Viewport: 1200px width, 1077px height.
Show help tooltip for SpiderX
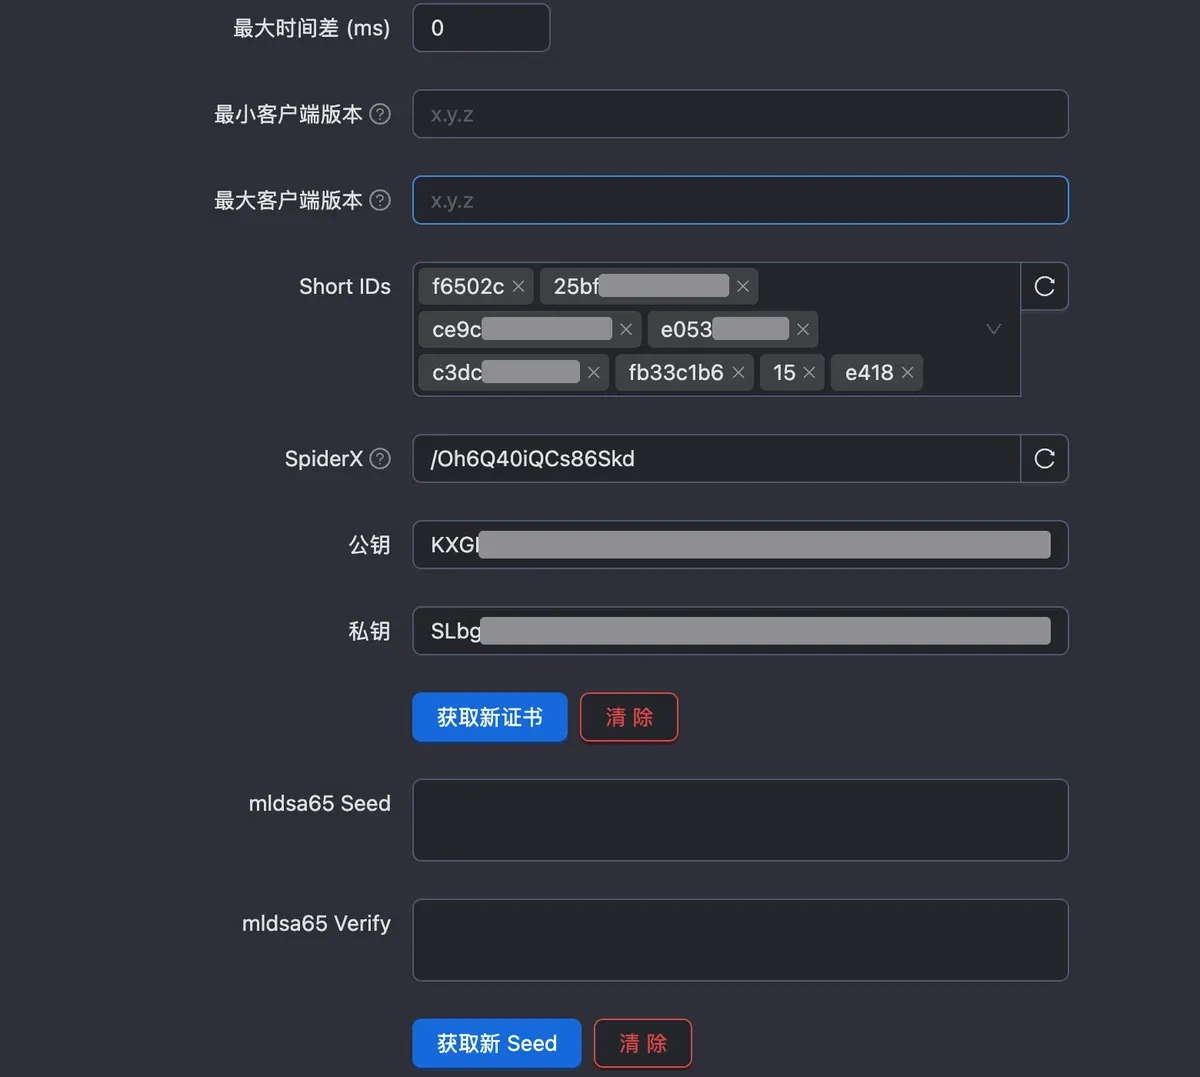pyautogui.click(x=380, y=459)
